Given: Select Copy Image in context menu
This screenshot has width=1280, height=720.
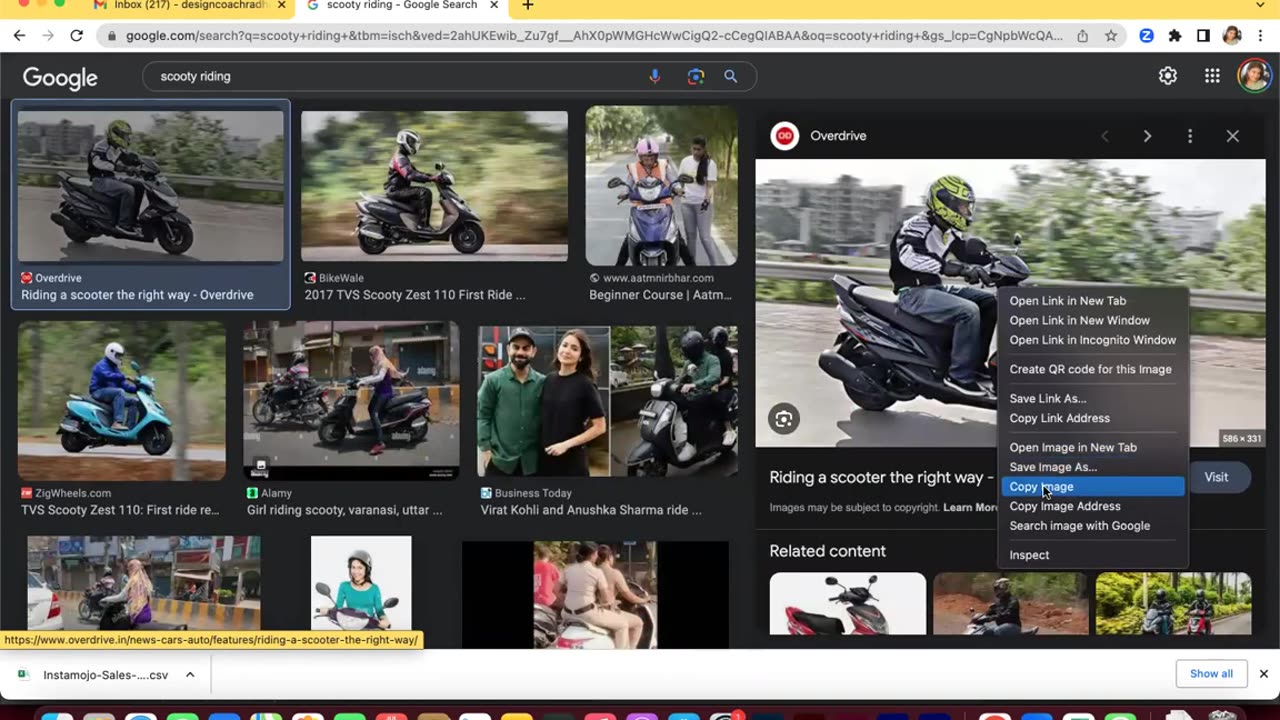Looking at the screenshot, I should click(x=1092, y=487).
